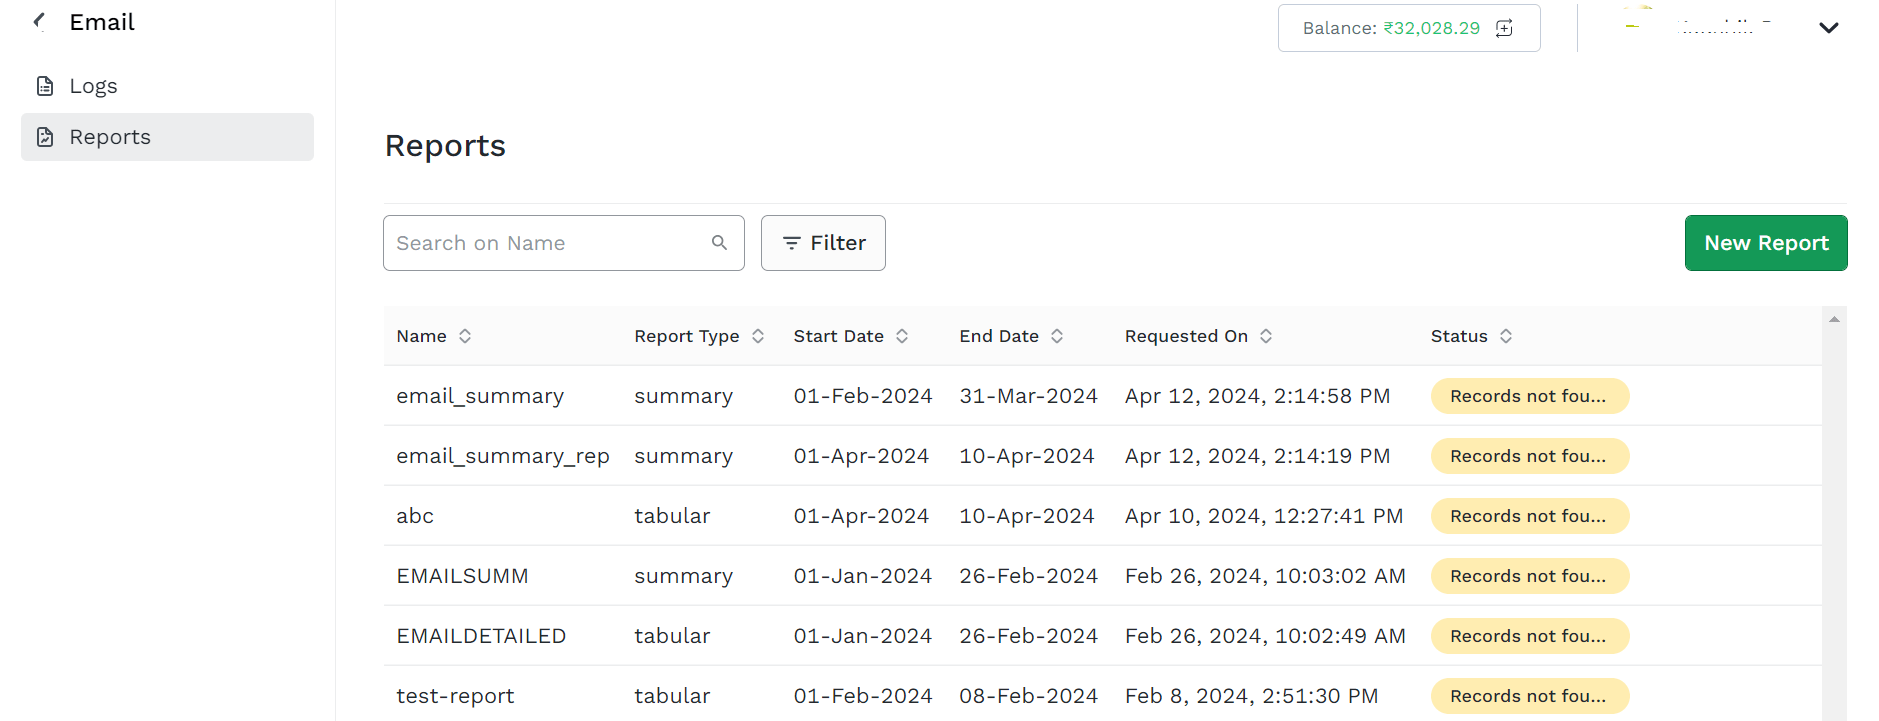The width and height of the screenshot is (1879, 721).
Task: Click end date 08-Feb-2024
Action: (x=1028, y=696)
